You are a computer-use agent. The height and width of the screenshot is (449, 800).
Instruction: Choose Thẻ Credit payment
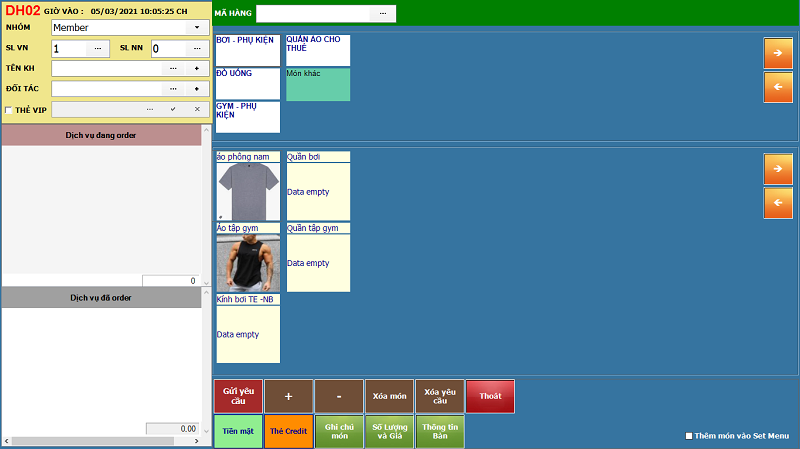coord(288,432)
